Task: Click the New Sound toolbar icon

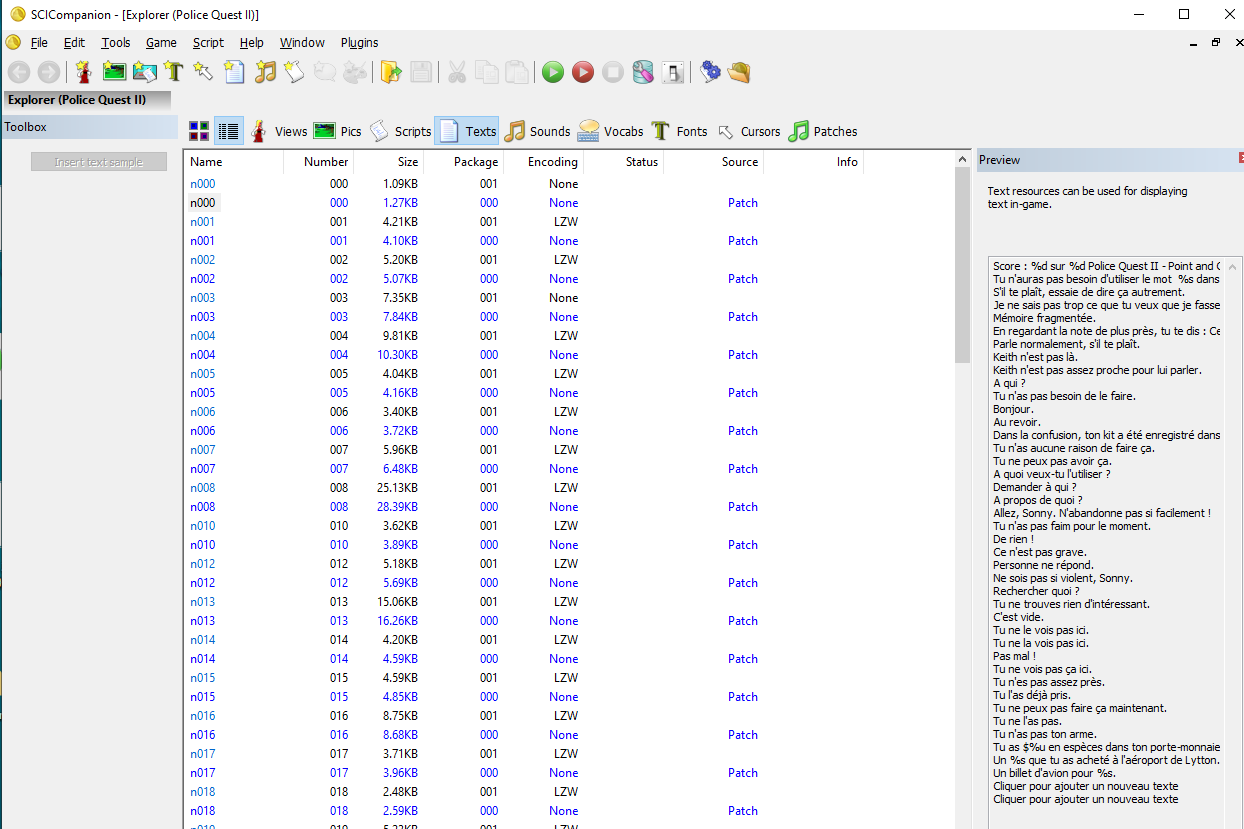Action: [264, 72]
